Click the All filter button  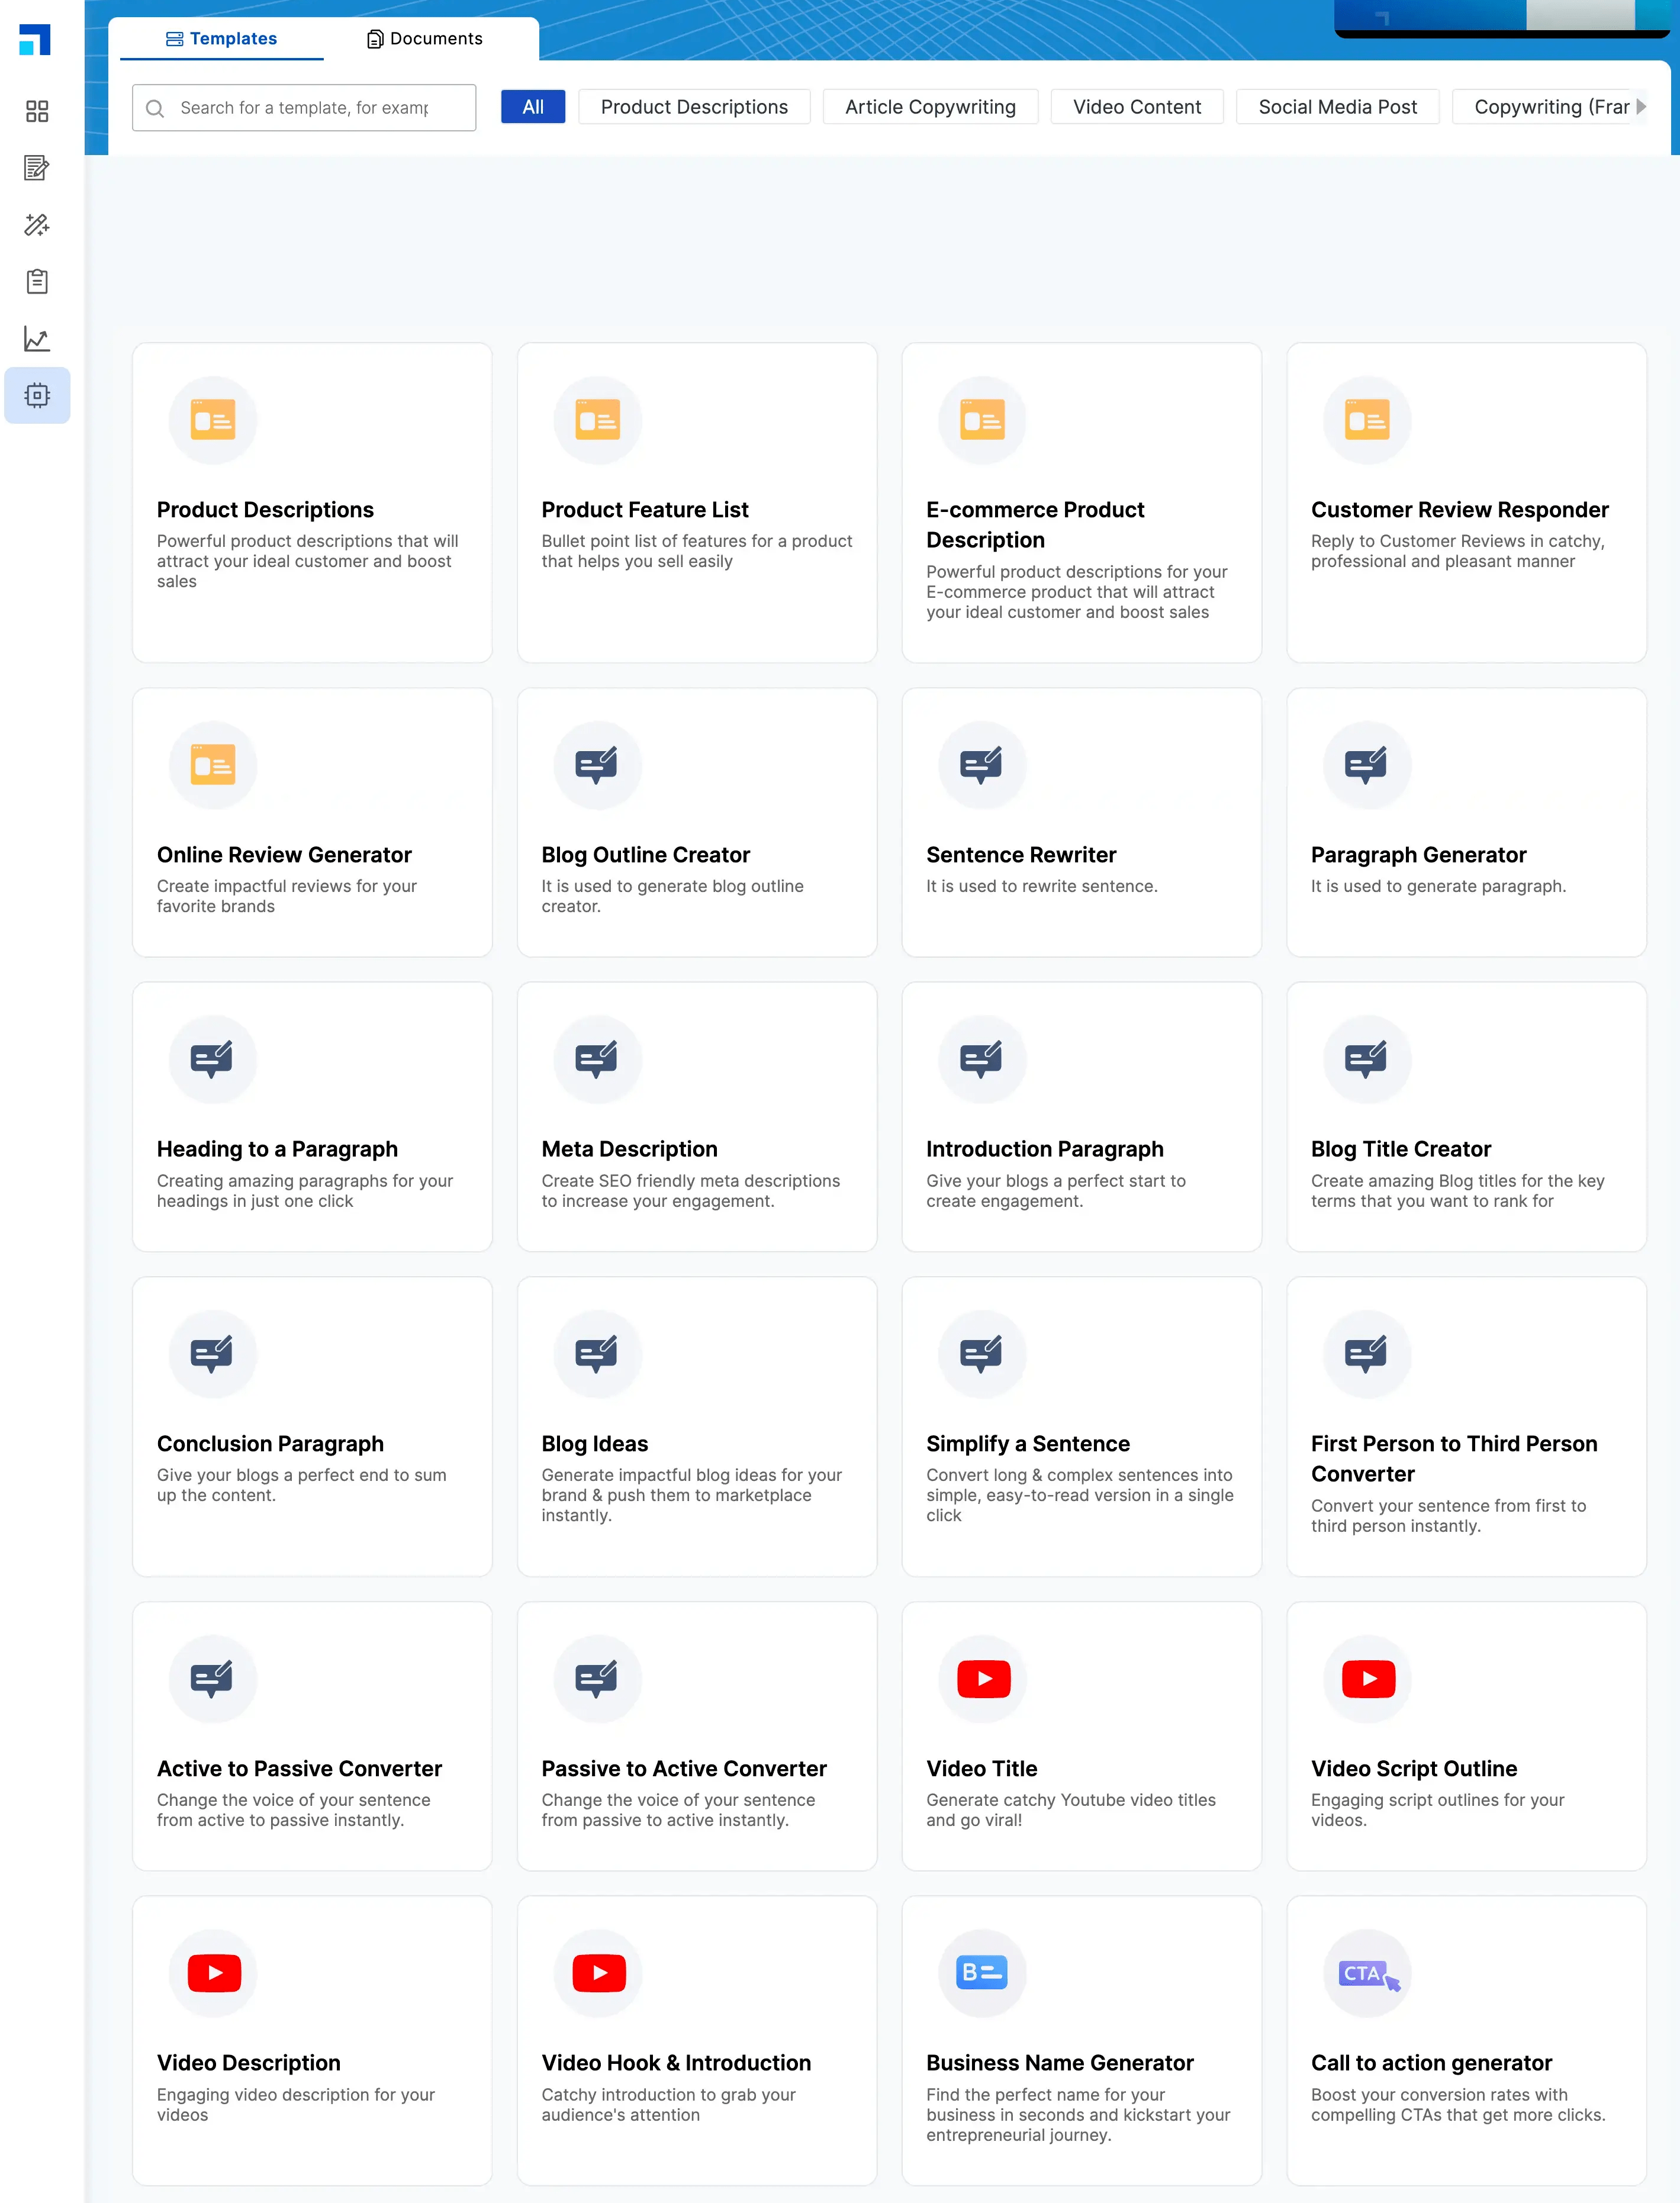pos(533,107)
